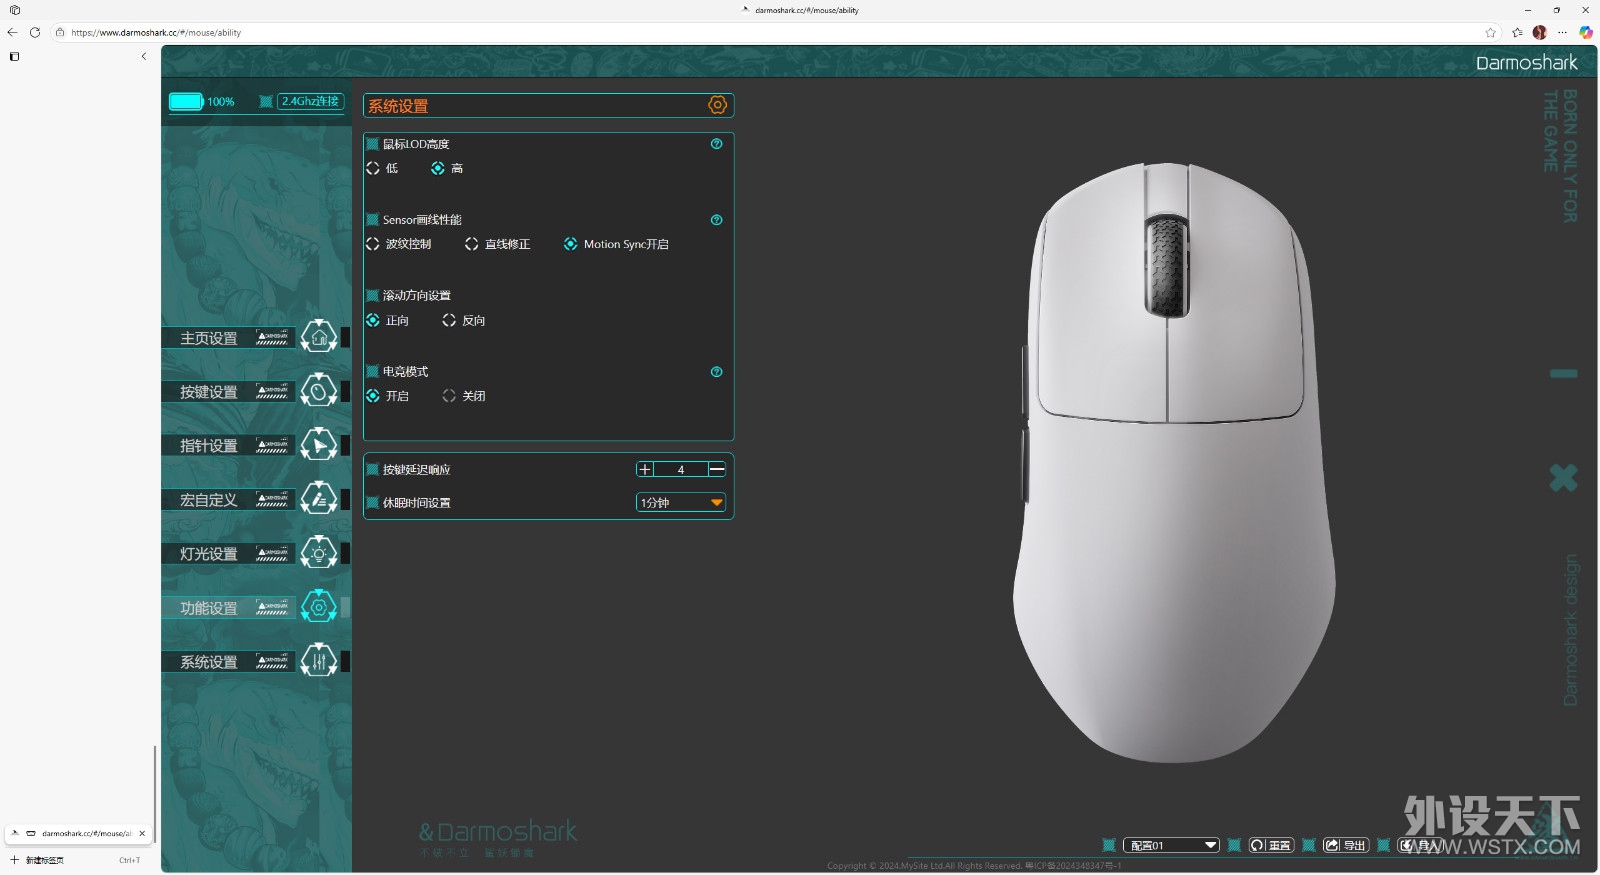This screenshot has width=1600, height=875.
Task: Click the site info lock icon
Action: (60, 32)
